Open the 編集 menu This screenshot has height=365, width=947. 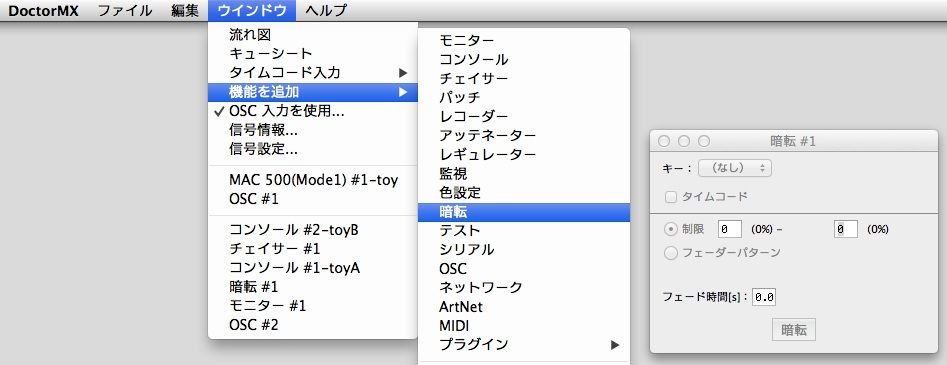(x=185, y=10)
